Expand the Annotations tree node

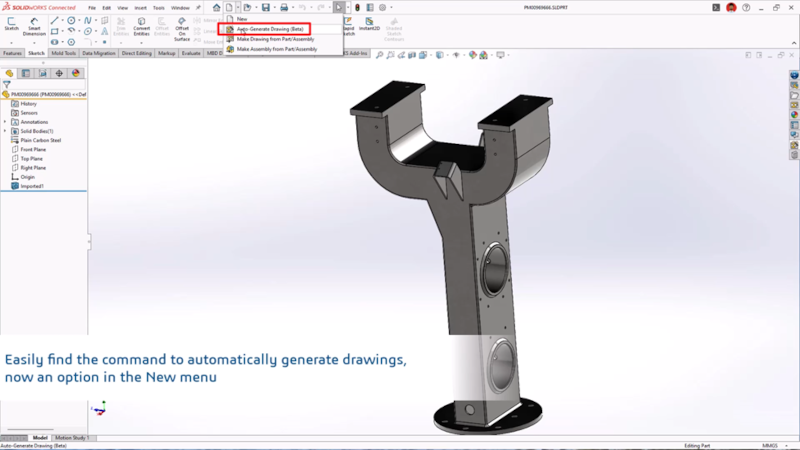[5, 122]
